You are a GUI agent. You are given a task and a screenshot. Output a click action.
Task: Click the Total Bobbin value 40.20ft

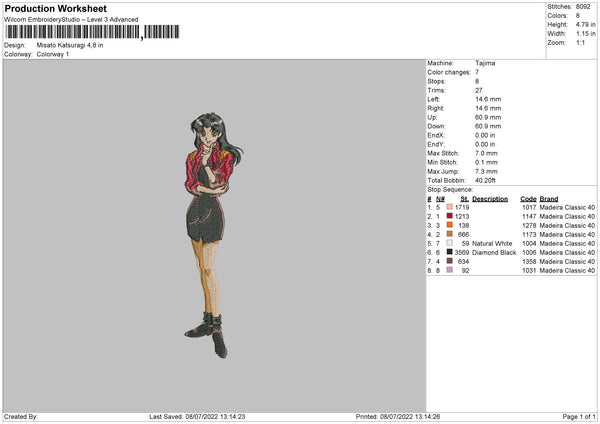tap(485, 180)
